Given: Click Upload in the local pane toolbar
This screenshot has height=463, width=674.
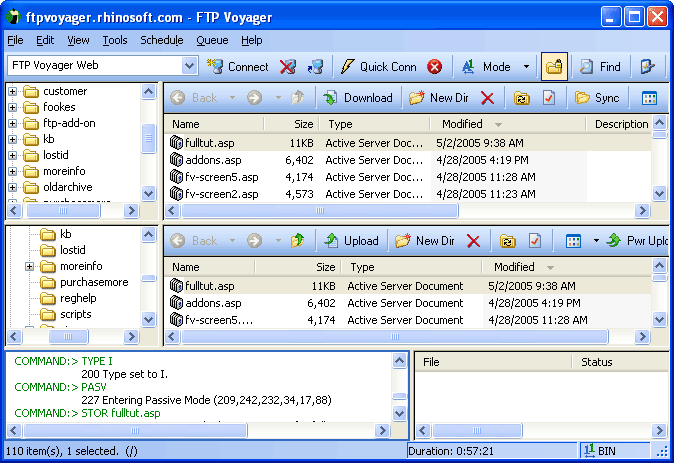Looking at the screenshot, I should pyautogui.click(x=351, y=241).
